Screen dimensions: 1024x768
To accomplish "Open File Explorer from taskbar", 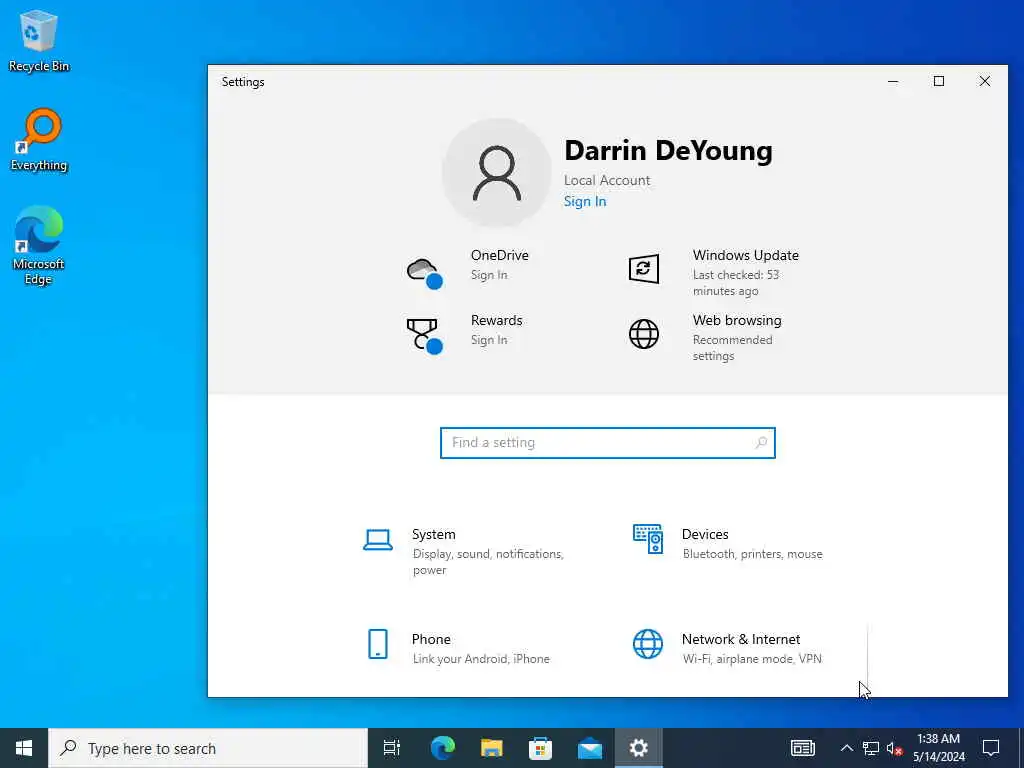I will 491,748.
